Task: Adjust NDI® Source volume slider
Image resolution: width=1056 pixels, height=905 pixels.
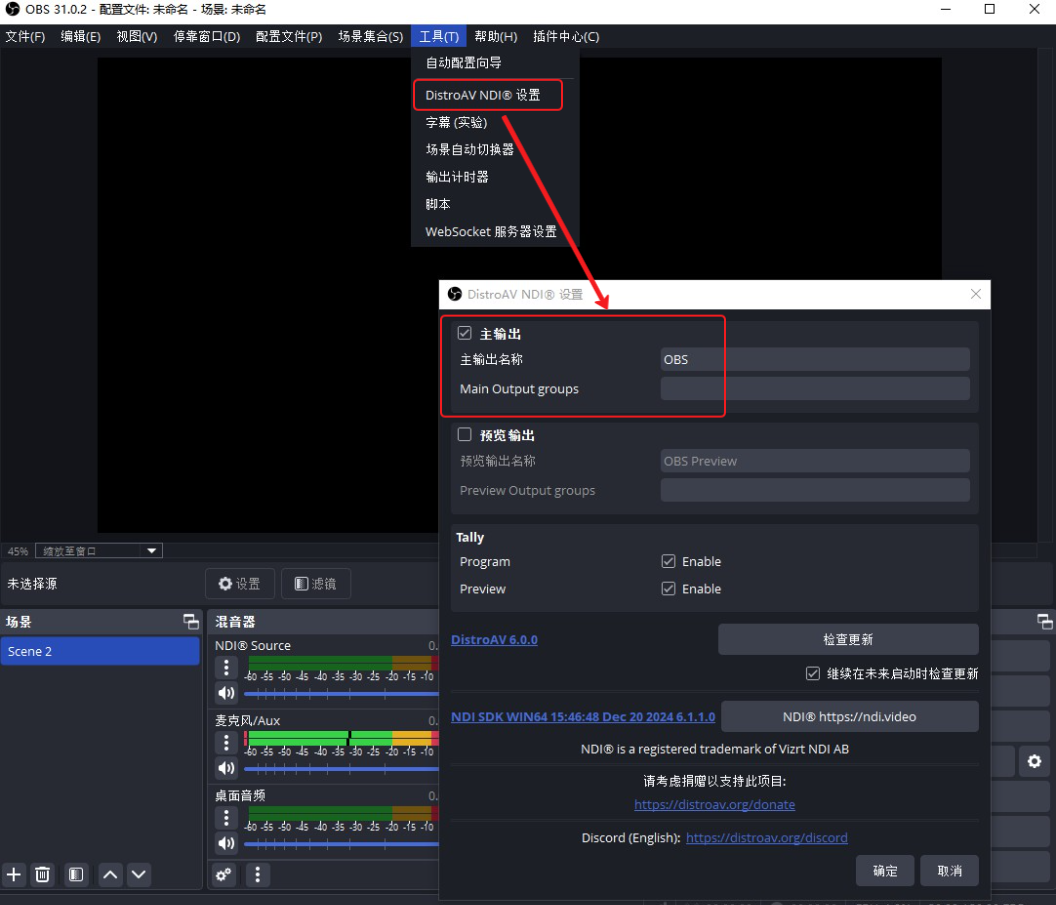Action: (x=341, y=693)
